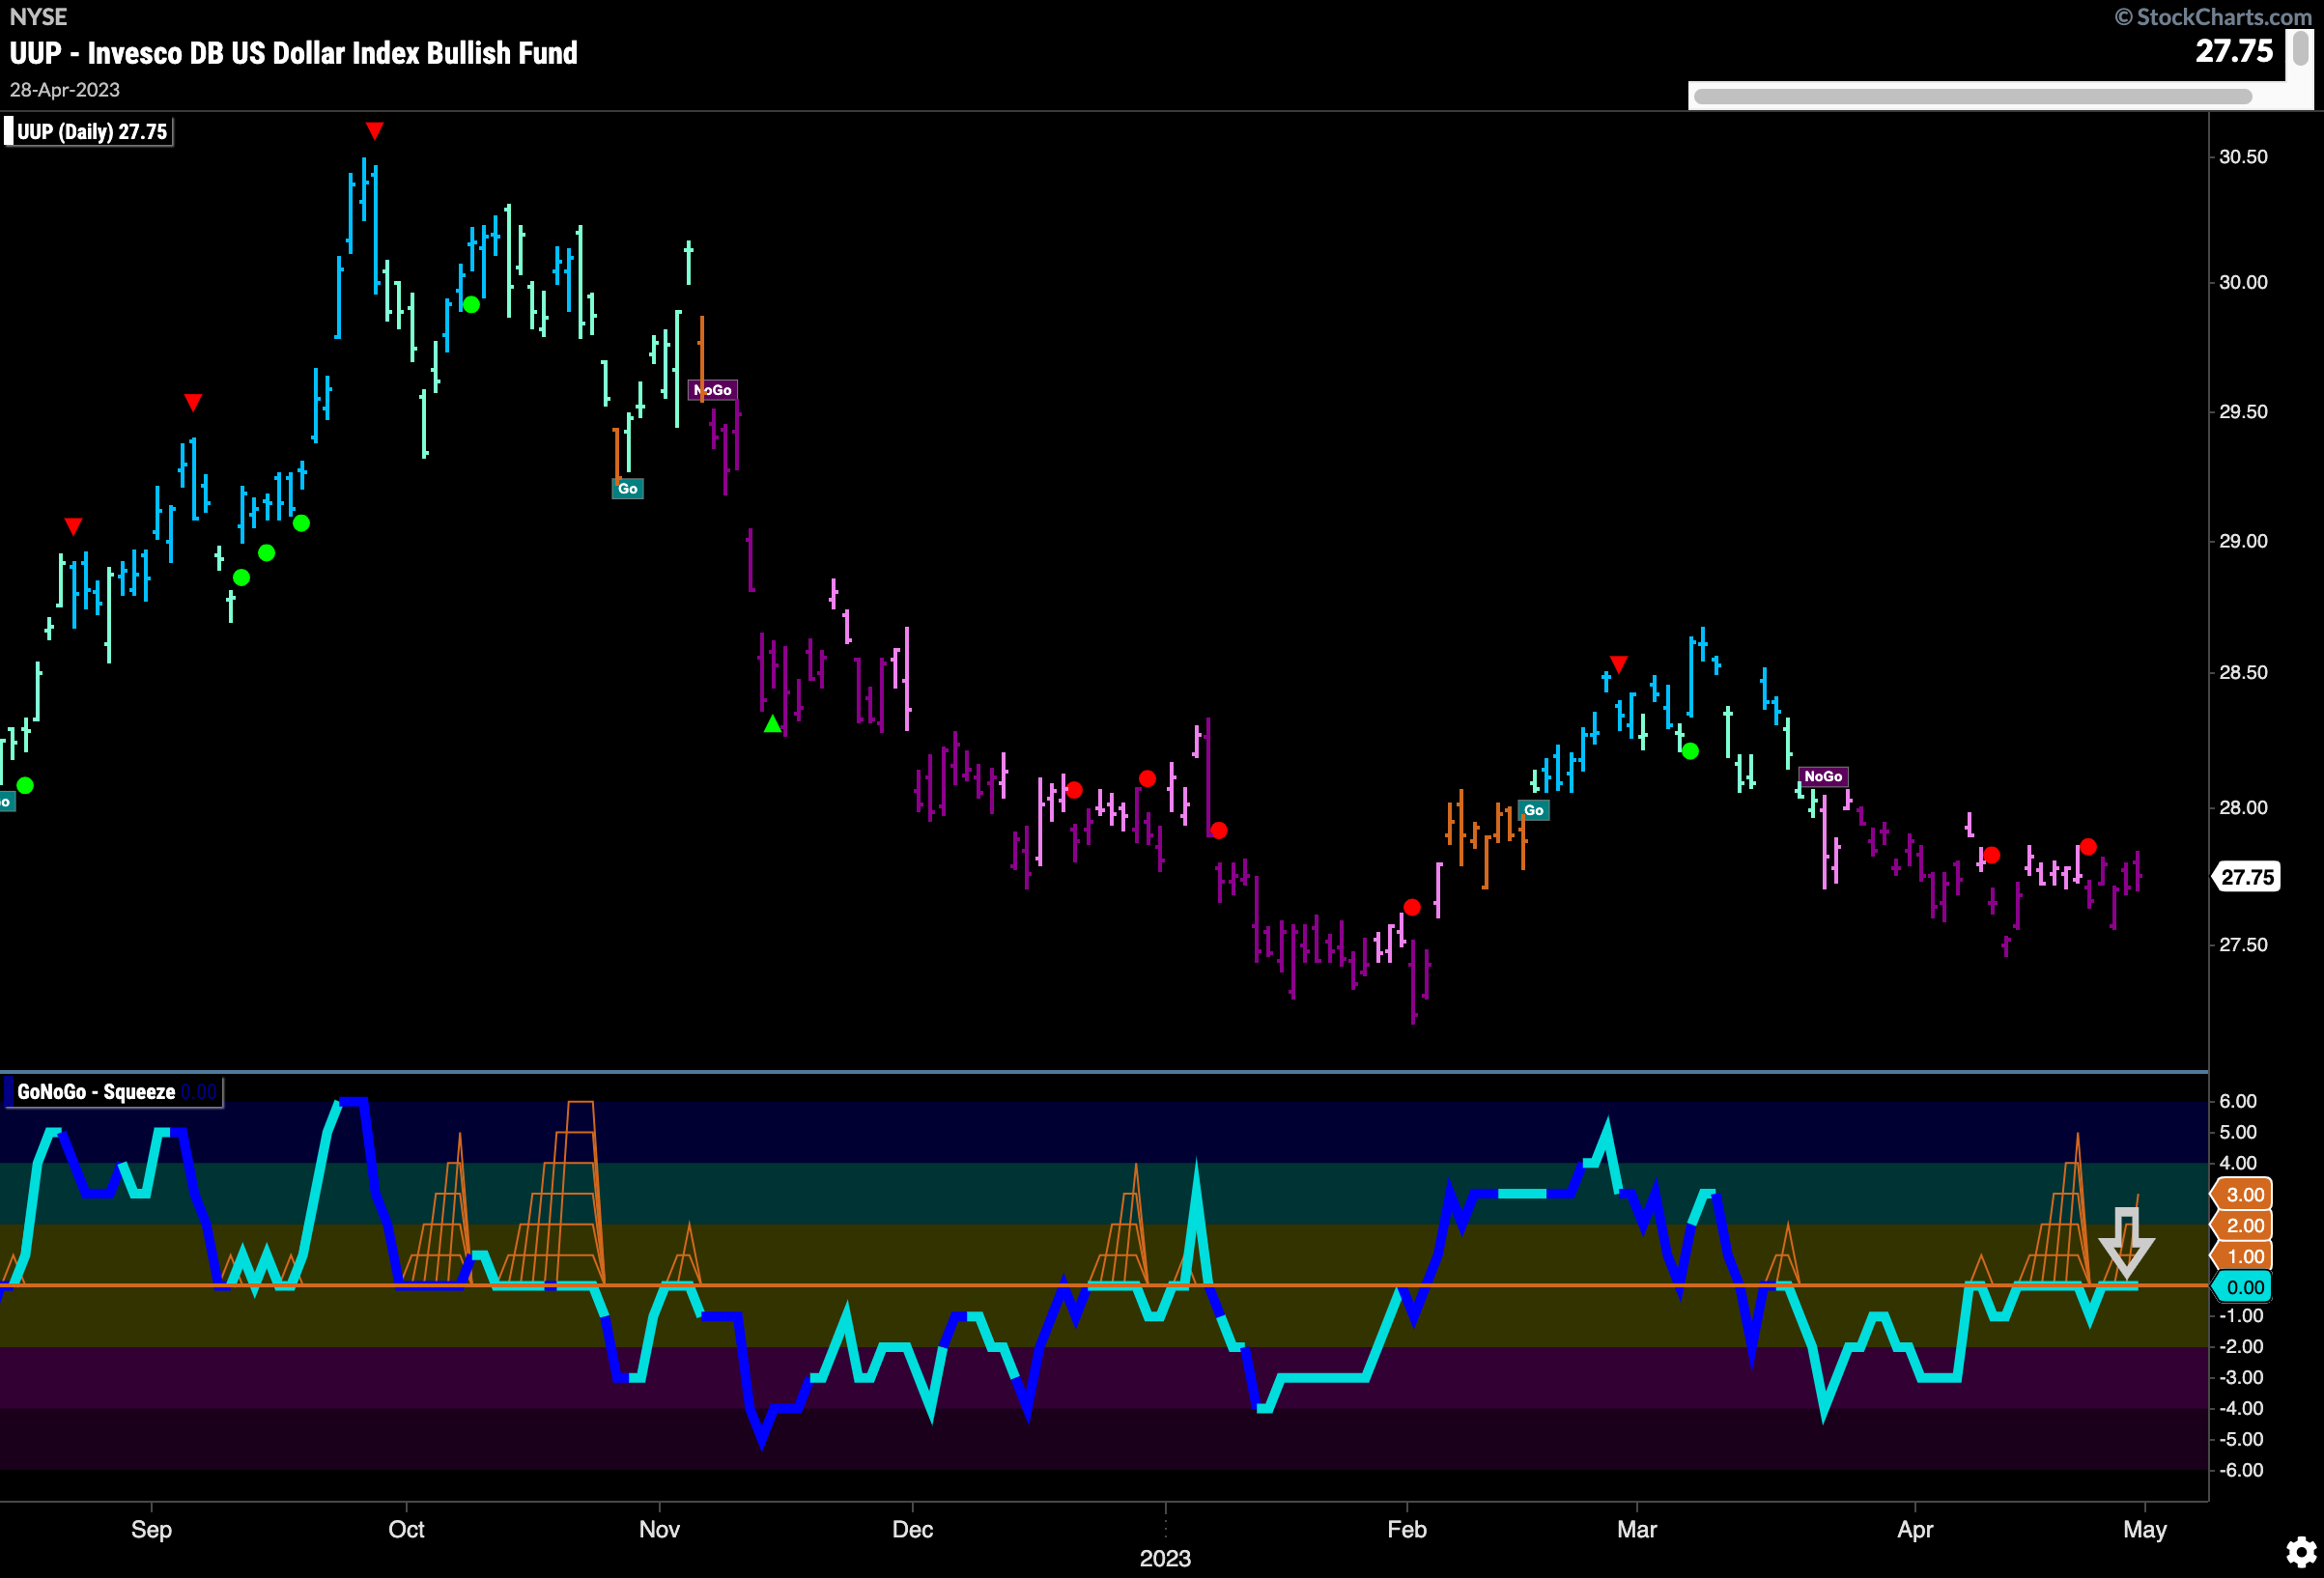Click the red dot marker in early January
The width and height of the screenshot is (2324, 1578).
pyautogui.click(x=1218, y=830)
